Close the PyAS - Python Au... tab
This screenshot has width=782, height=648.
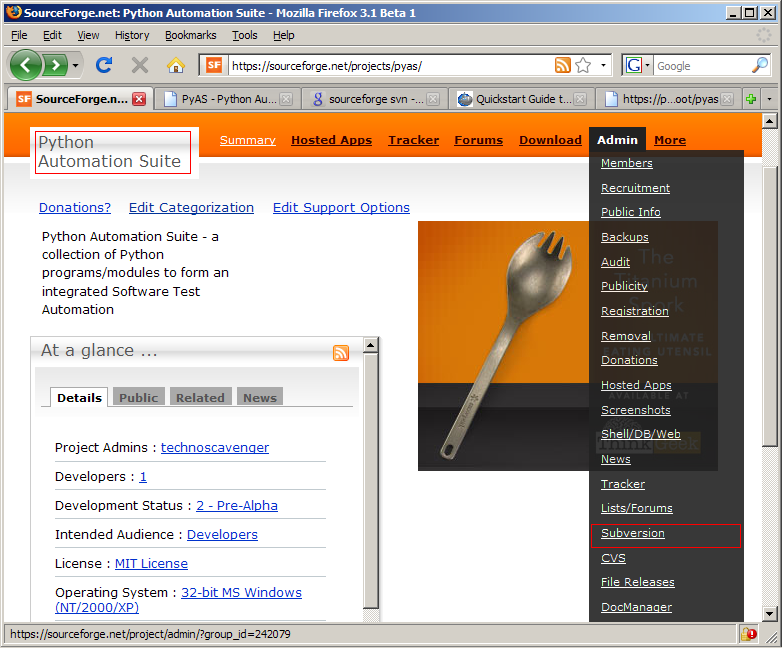coord(286,99)
